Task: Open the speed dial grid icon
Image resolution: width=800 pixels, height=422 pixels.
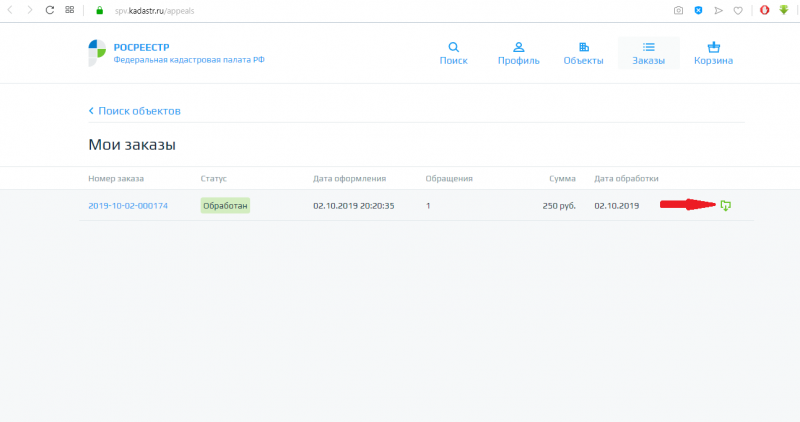Action: tap(69, 10)
